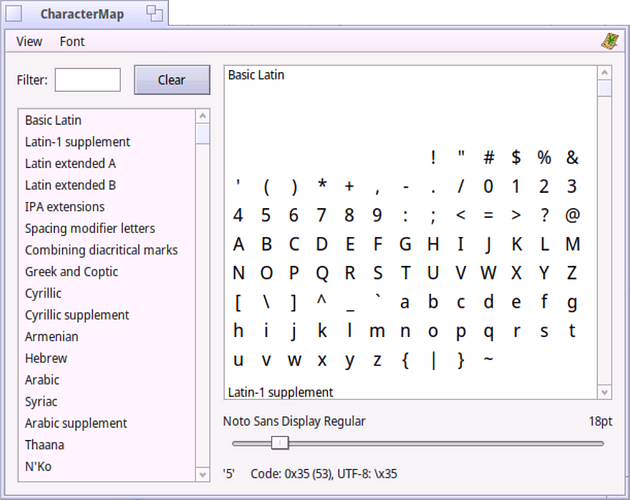Select the '^' caret character
The width and height of the screenshot is (630, 500).
coord(322,299)
